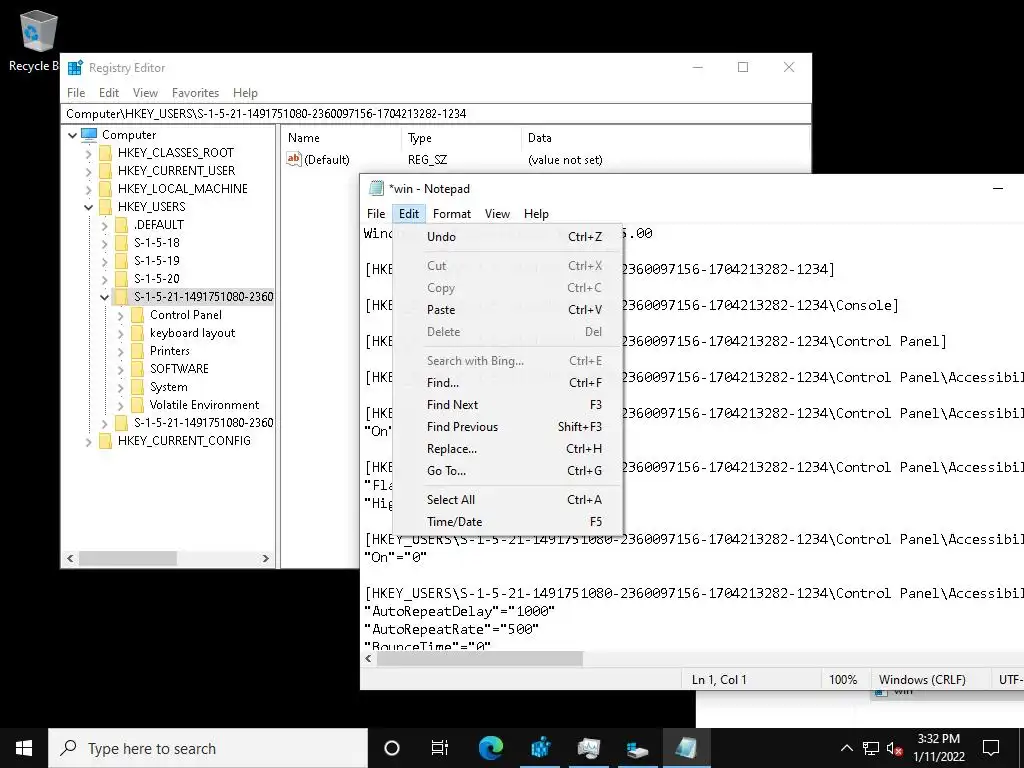Open the Windows Start button
The width and height of the screenshot is (1024, 768).
pyautogui.click(x=24, y=748)
